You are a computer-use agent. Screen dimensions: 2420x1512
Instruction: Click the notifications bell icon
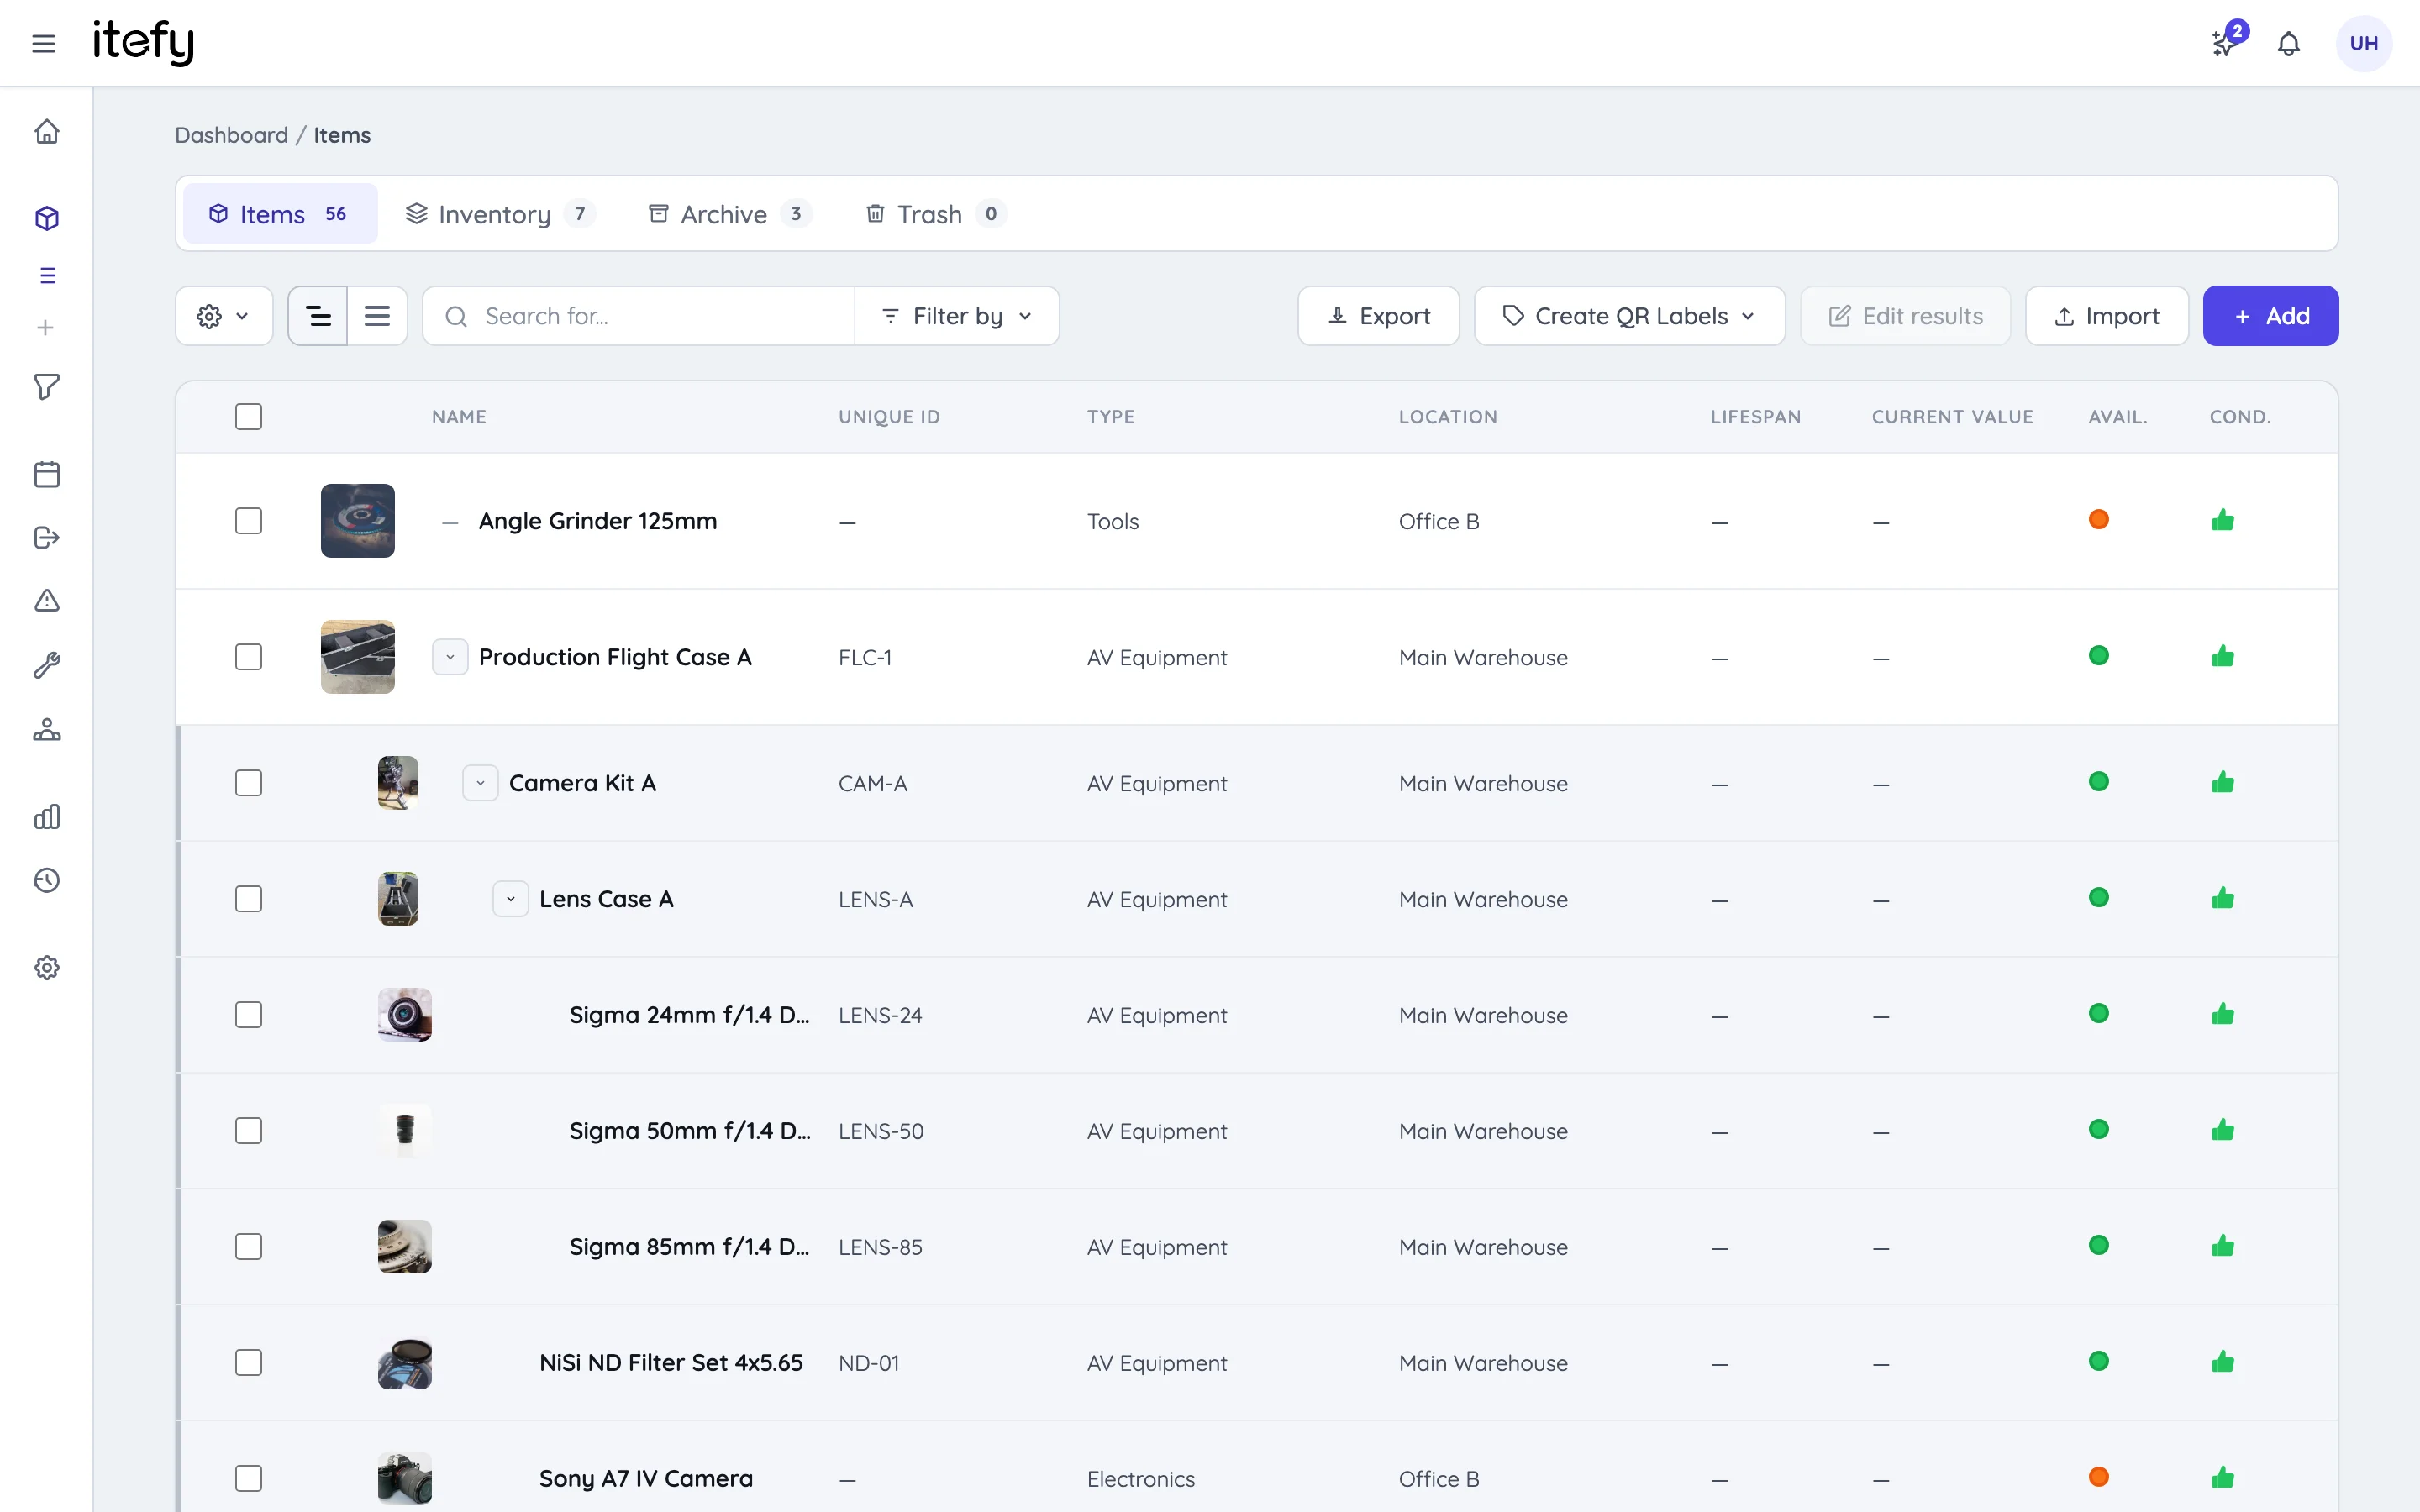(x=2288, y=43)
